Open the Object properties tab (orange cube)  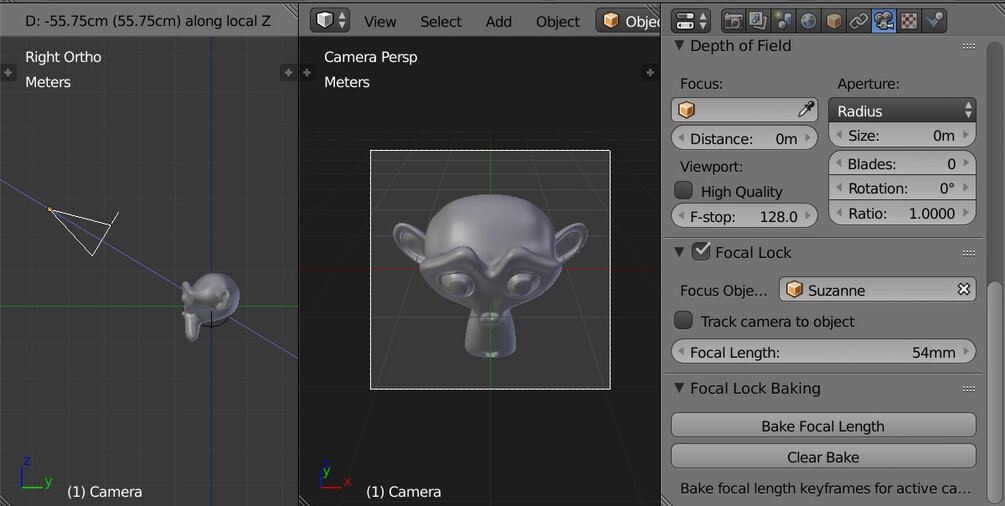[x=833, y=21]
